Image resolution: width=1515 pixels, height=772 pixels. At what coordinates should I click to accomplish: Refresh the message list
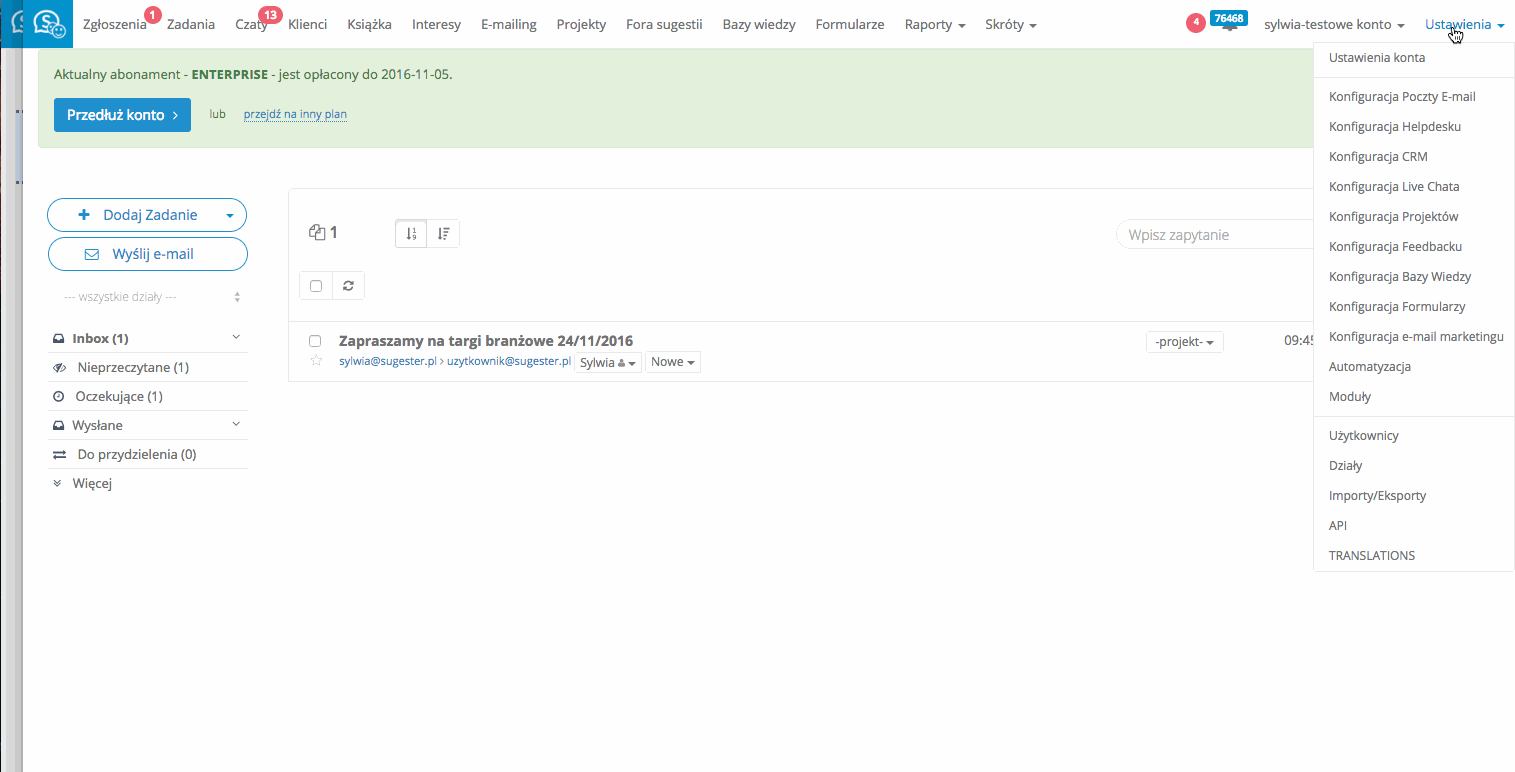click(x=348, y=285)
